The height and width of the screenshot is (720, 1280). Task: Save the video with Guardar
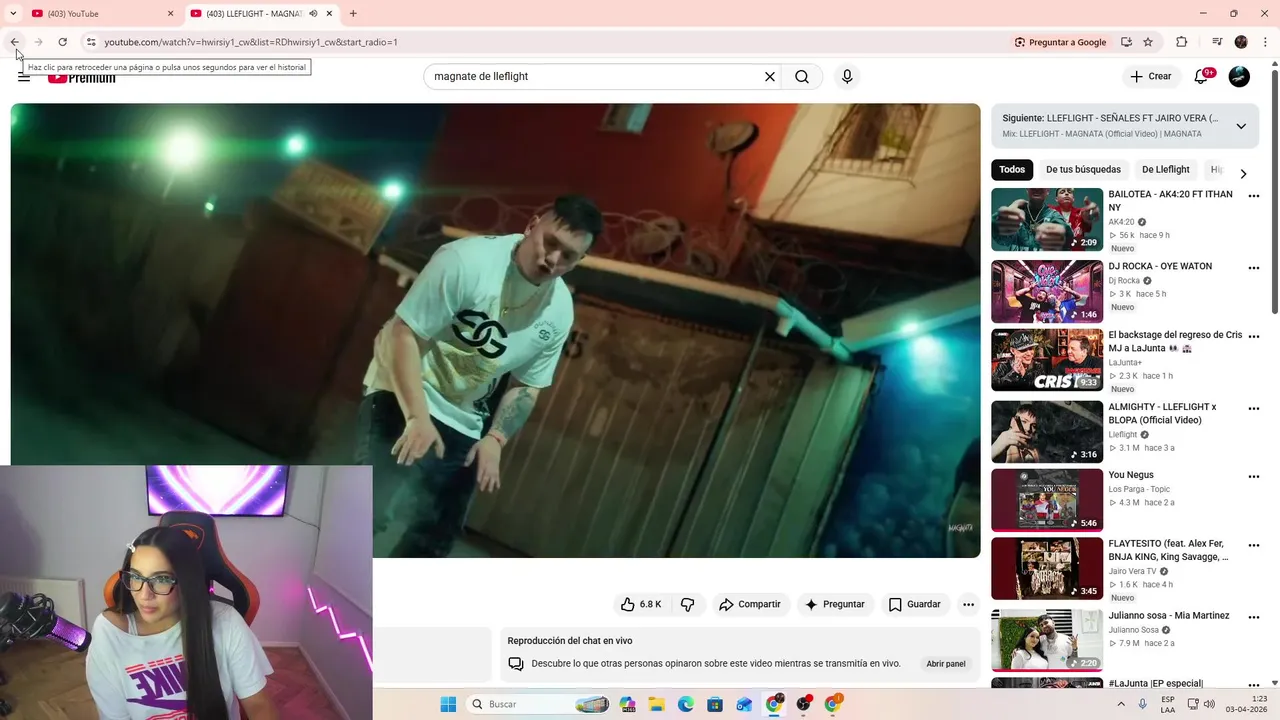(915, 604)
